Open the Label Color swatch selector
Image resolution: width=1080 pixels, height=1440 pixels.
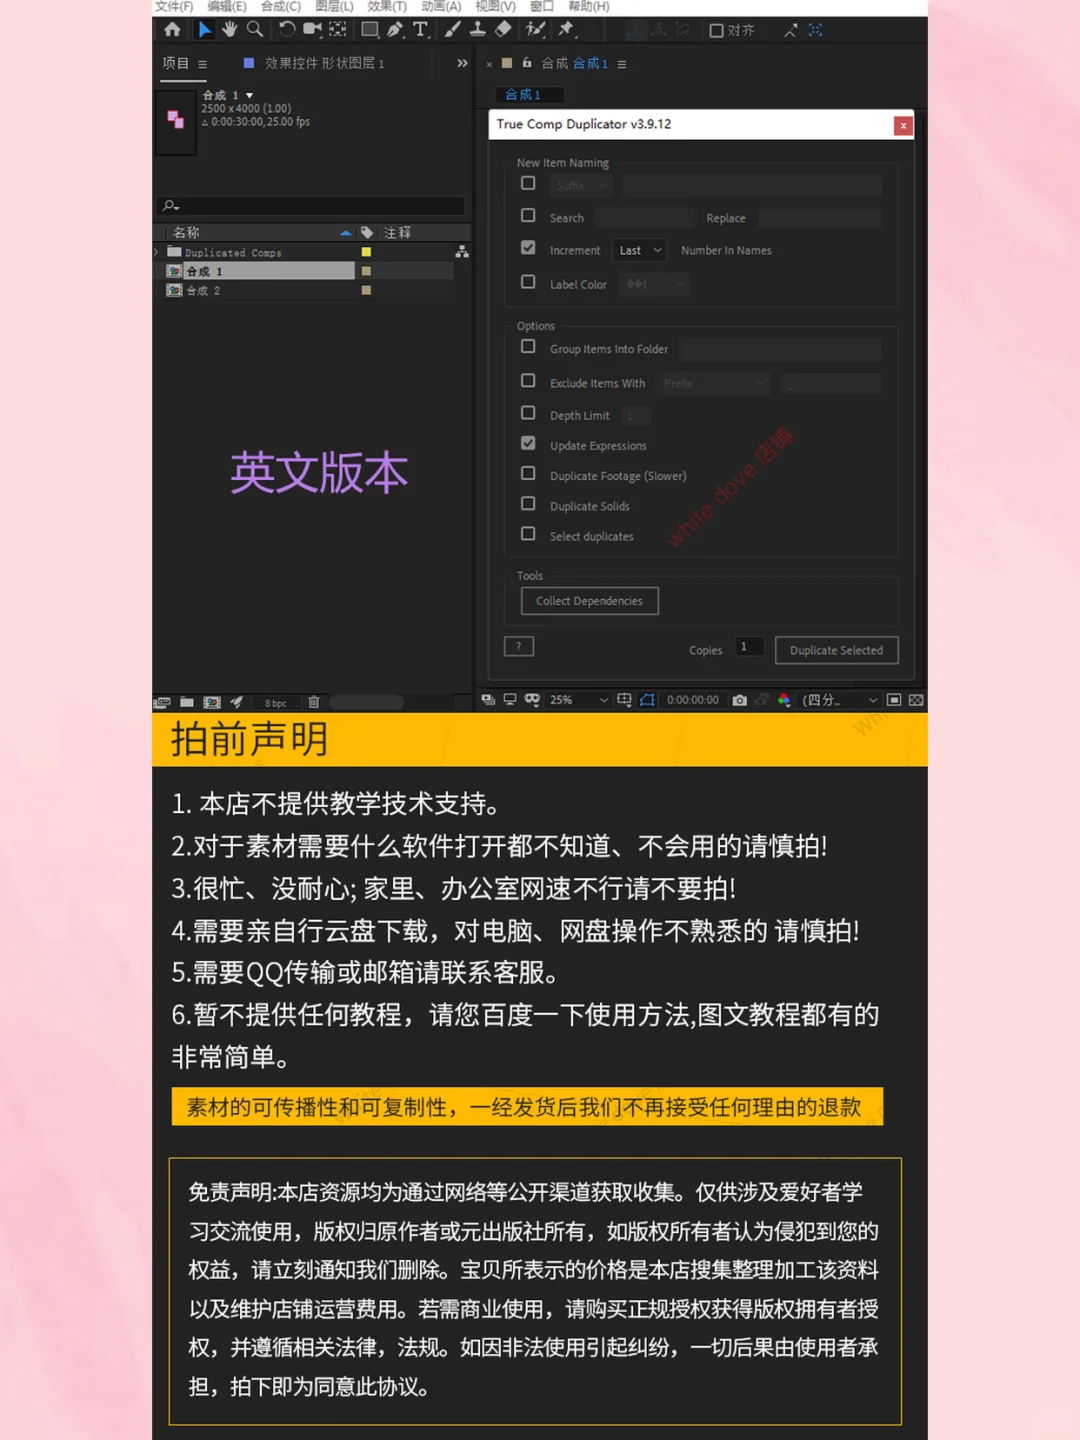point(654,284)
